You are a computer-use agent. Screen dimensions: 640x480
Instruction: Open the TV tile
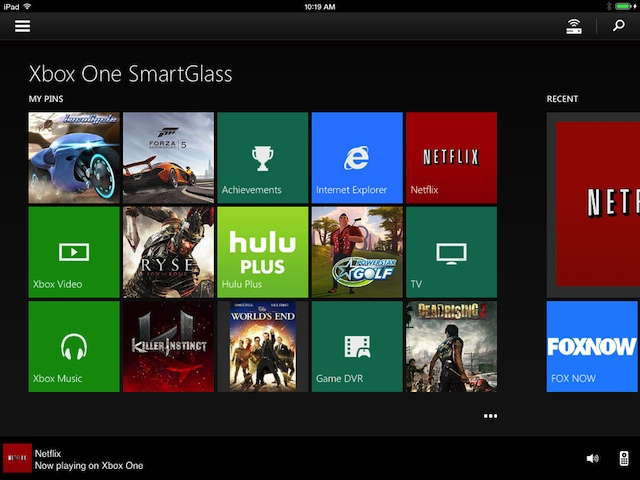(x=451, y=252)
